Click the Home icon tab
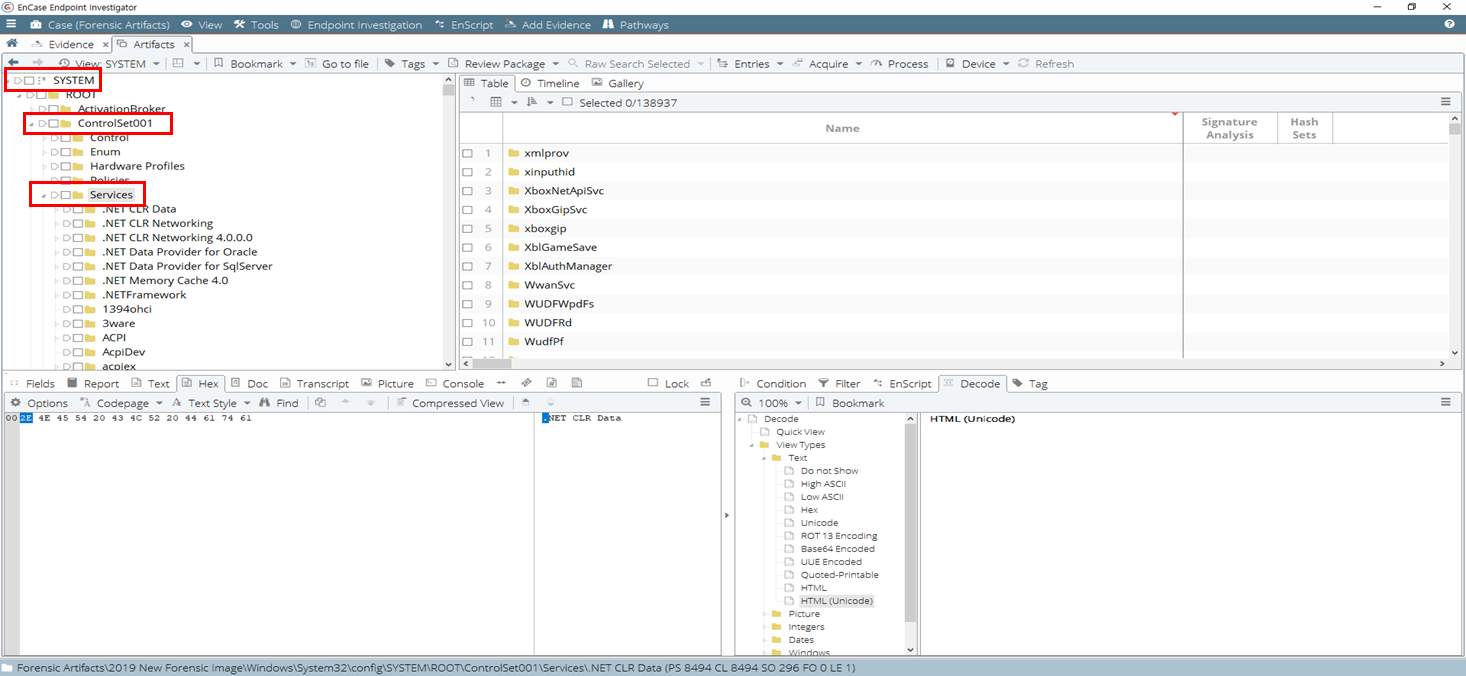1466x676 pixels. [12, 44]
